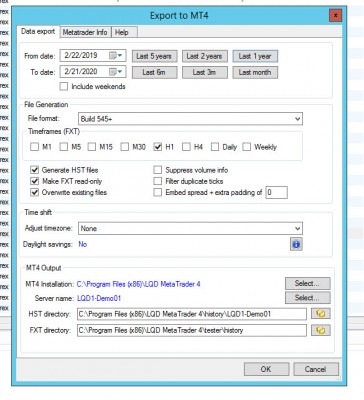
Task: Click Select for Server name
Action: tap(308, 298)
